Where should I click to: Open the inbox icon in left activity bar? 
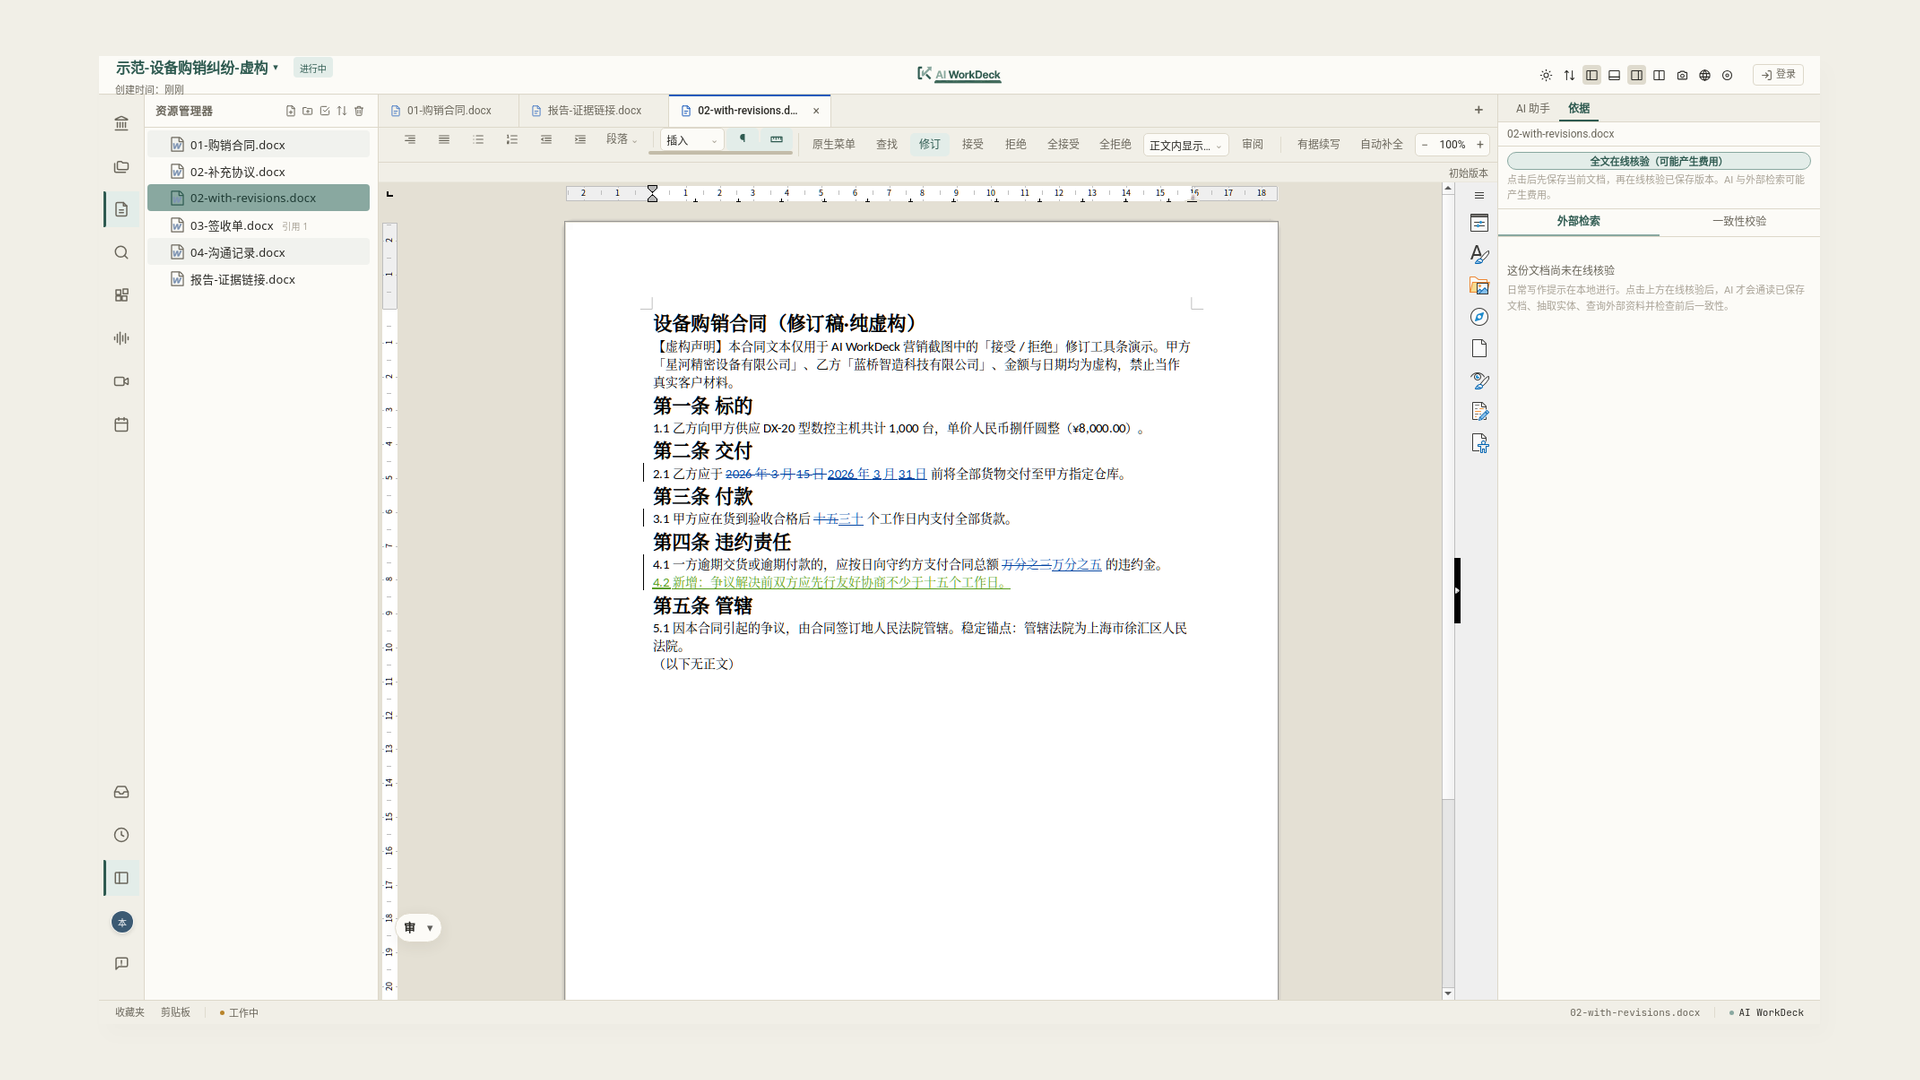(121, 792)
